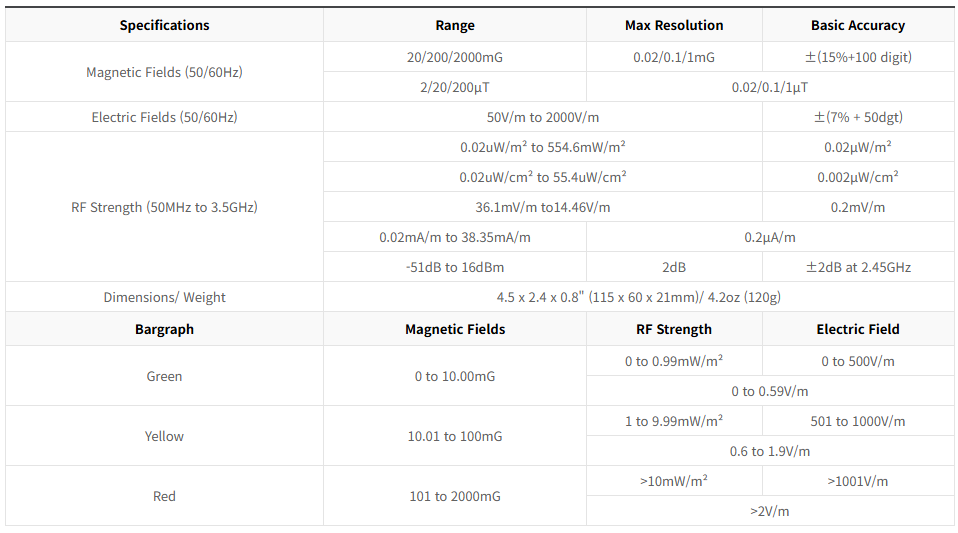Click the Basic Accuracy column header
958x533 pixels.
click(857, 25)
